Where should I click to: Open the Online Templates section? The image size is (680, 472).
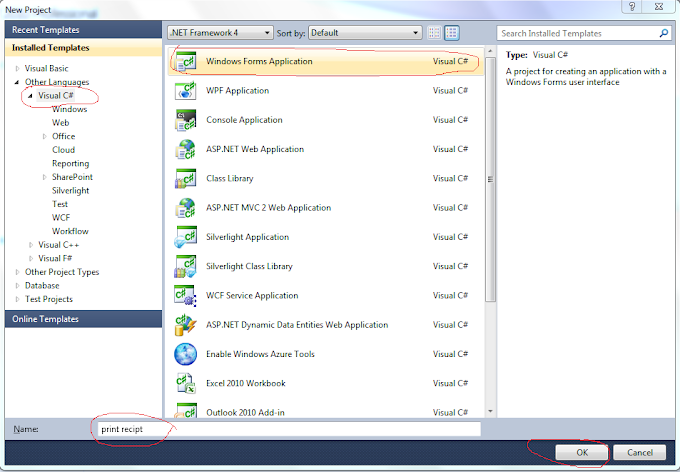click(x=83, y=319)
